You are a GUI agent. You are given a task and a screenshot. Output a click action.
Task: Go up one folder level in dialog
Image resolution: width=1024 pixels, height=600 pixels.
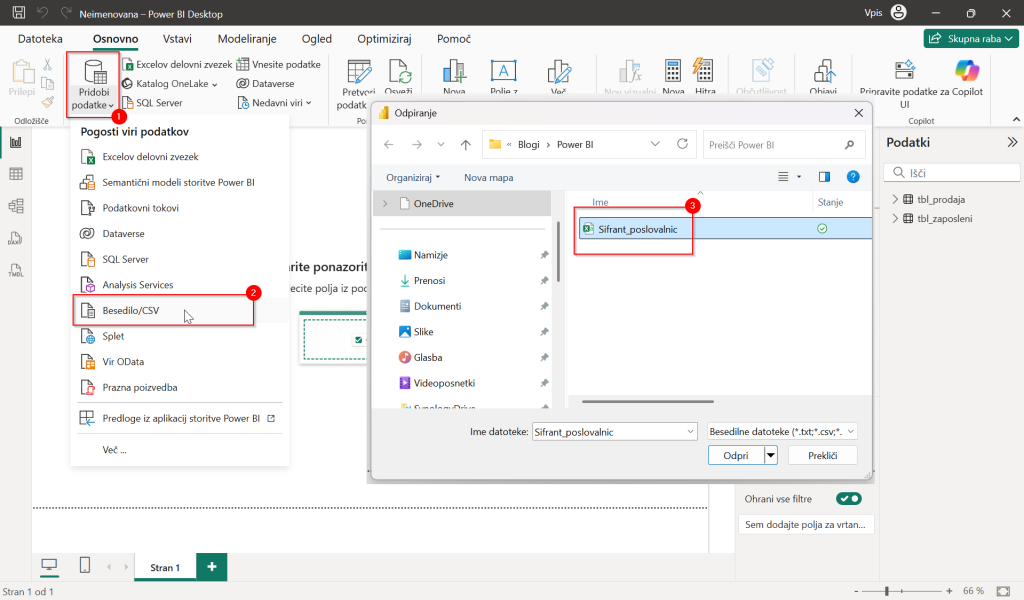[465, 145]
